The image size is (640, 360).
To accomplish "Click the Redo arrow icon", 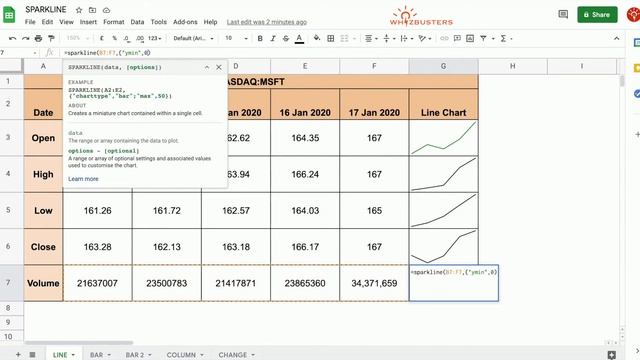I will (25, 38).
